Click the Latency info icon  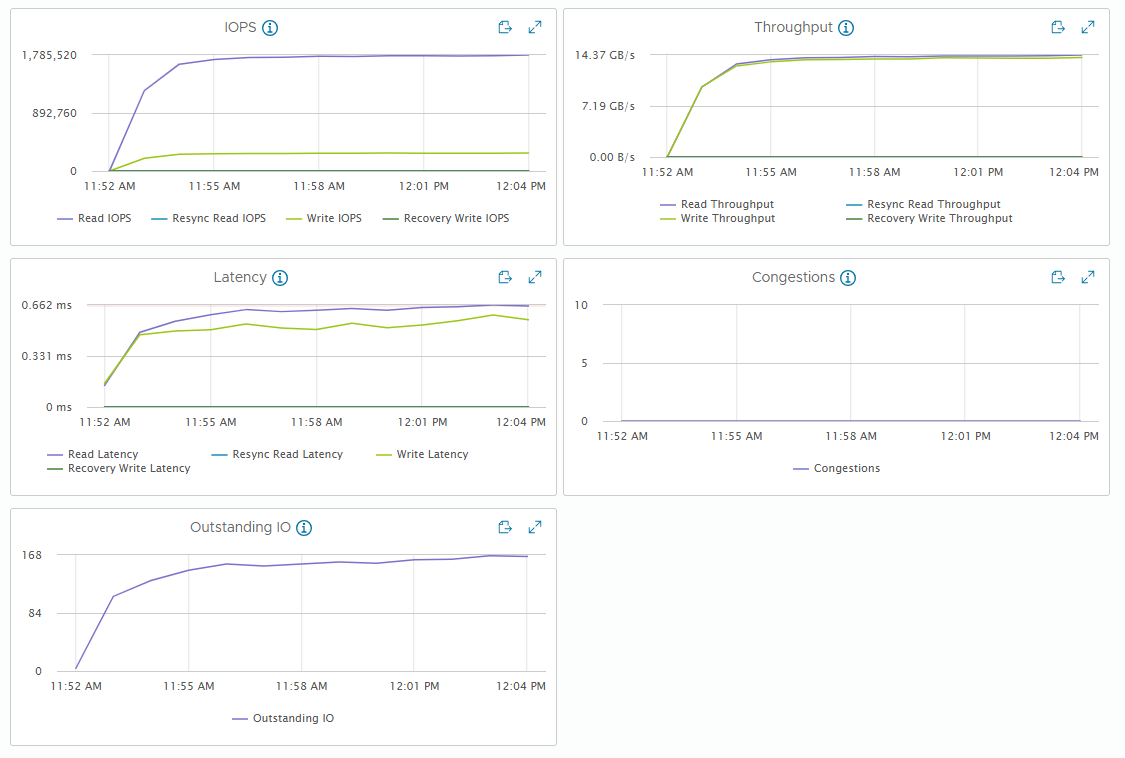pos(280,278)
